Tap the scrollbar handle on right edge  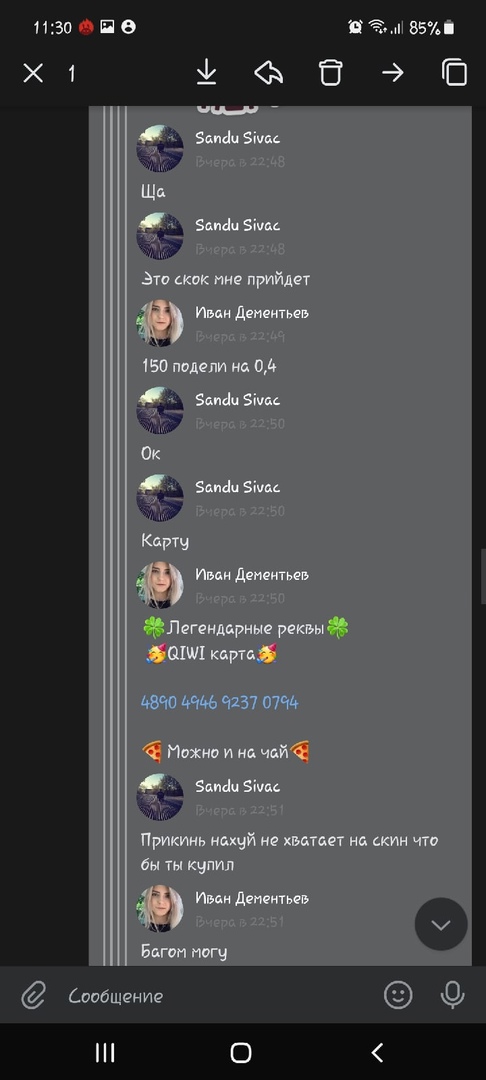[483, 576]
